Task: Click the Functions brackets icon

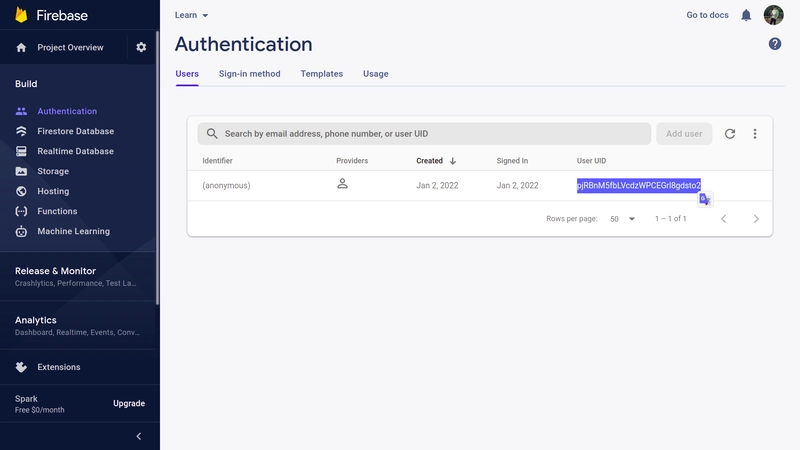Action: click(21, 211)
